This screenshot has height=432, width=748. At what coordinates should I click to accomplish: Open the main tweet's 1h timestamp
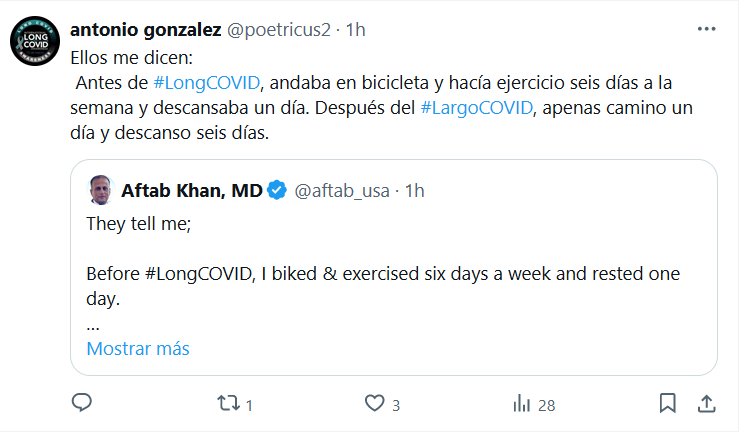(355, 30)
